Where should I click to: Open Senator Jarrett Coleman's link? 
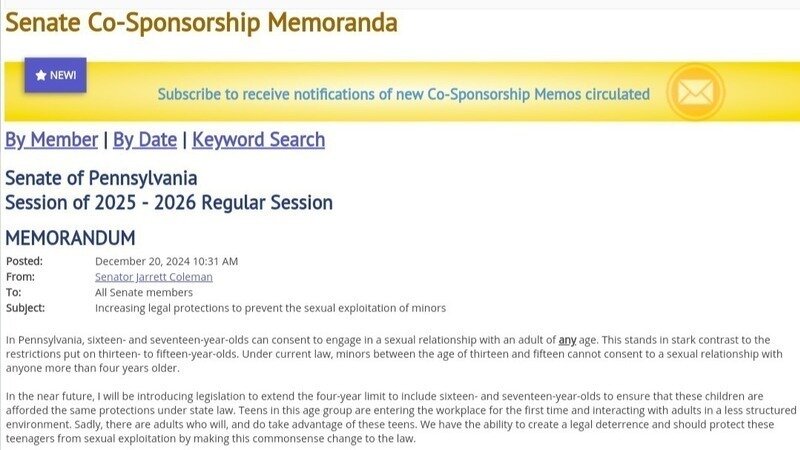click(153, 276)
